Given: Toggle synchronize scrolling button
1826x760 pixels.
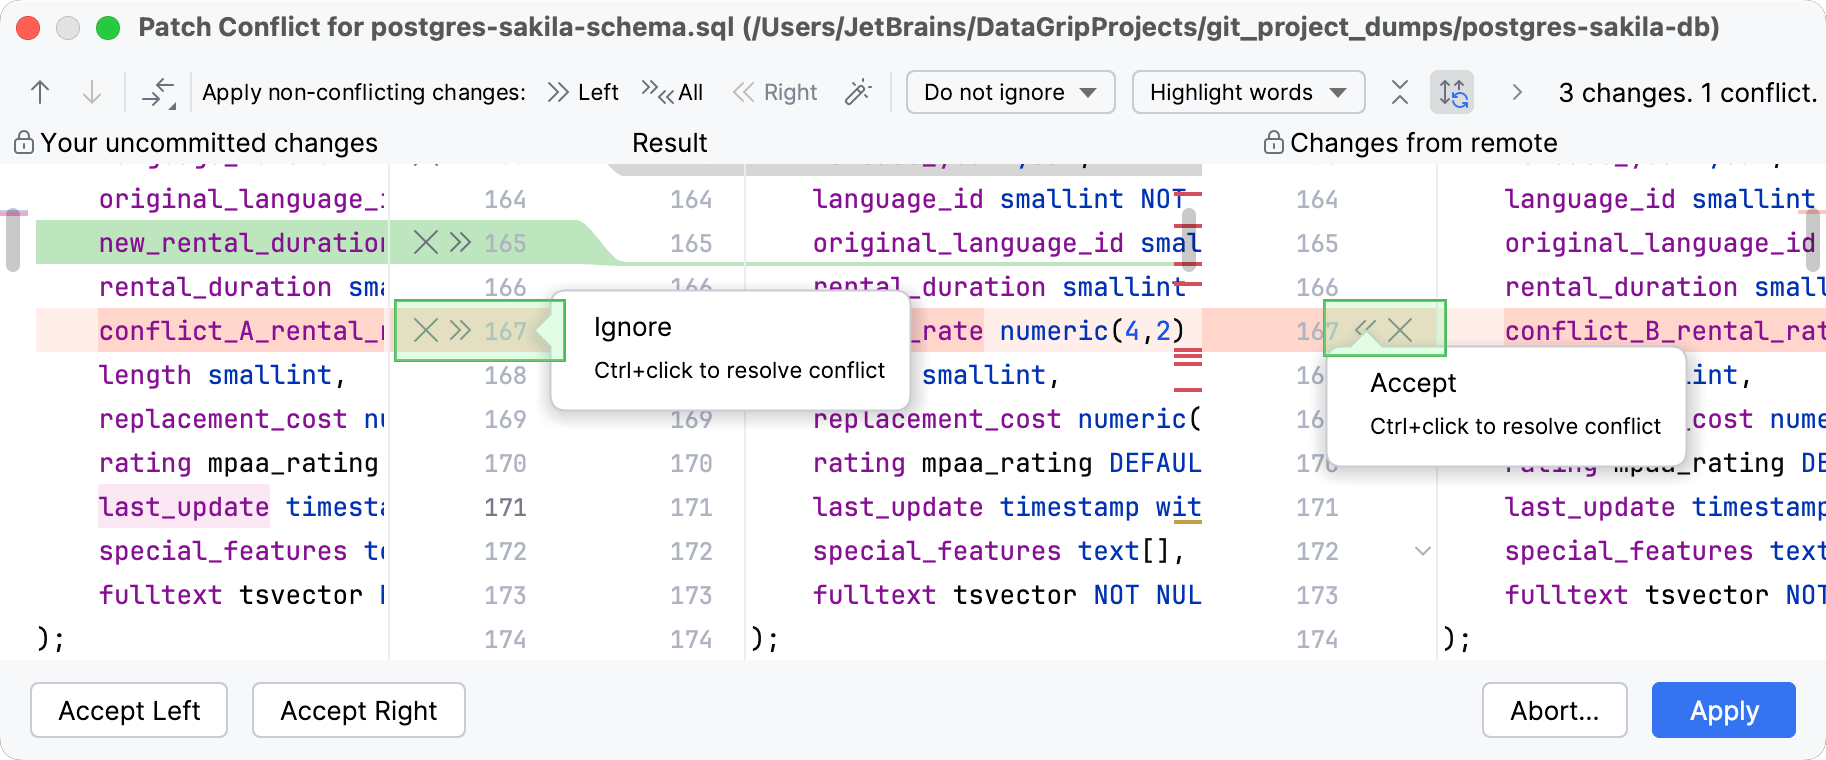Looking at the screenshot, I should [x=1453, y=93].
